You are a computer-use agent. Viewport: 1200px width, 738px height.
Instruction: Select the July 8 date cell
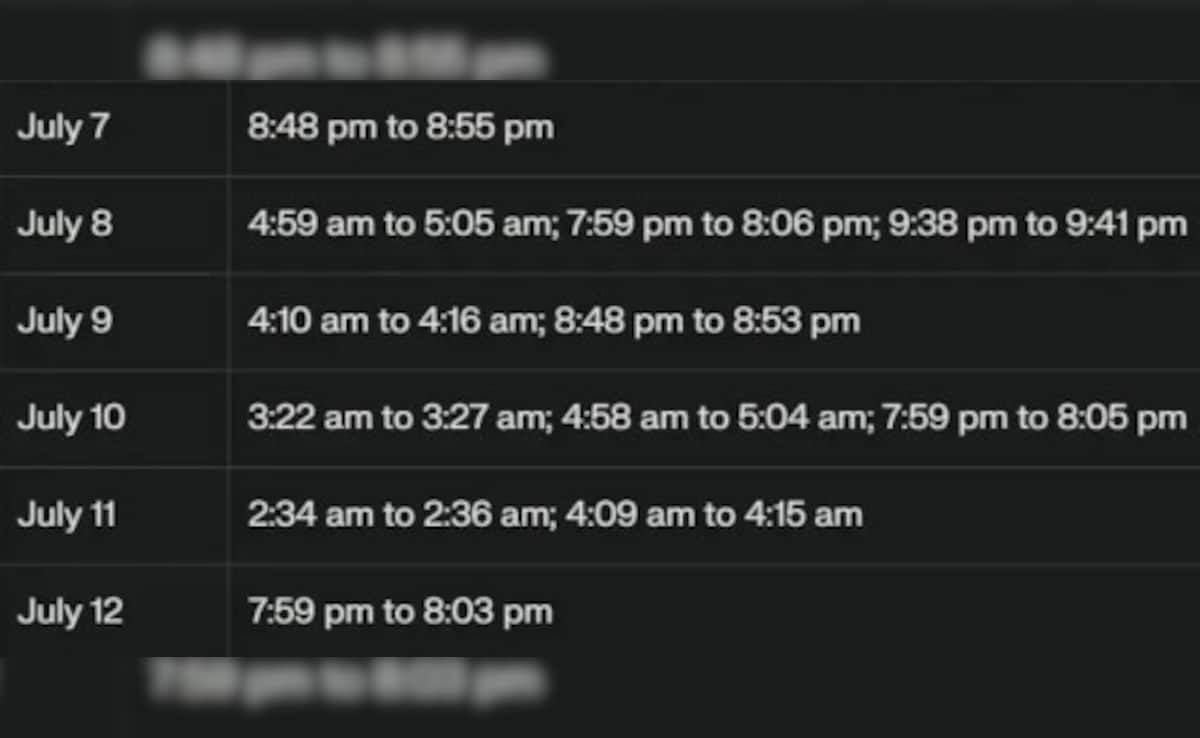pyautogui.click(x=65, y=224)
